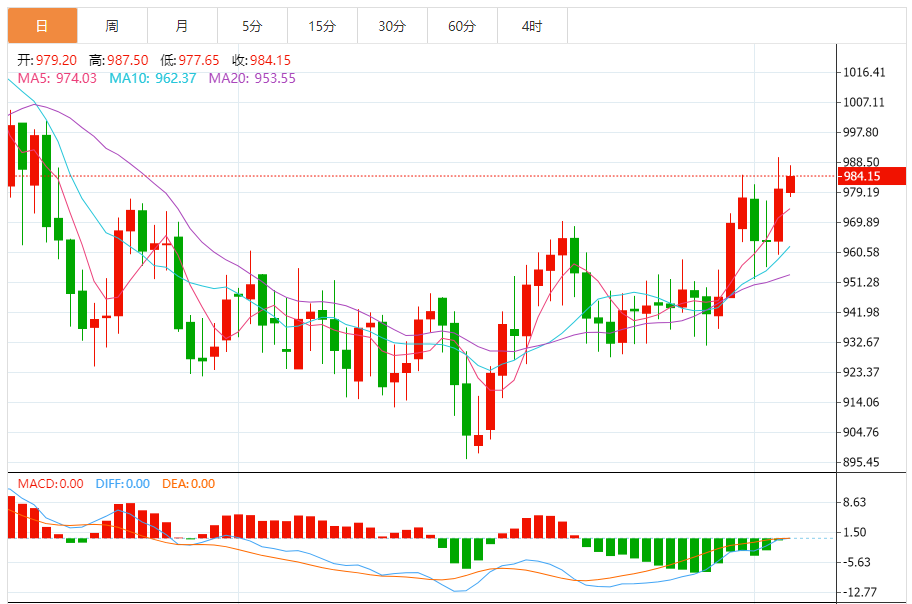Select the 日 daily chart tab
The height and width of the screenshot is (604, 912).
[x=42, y=26]
